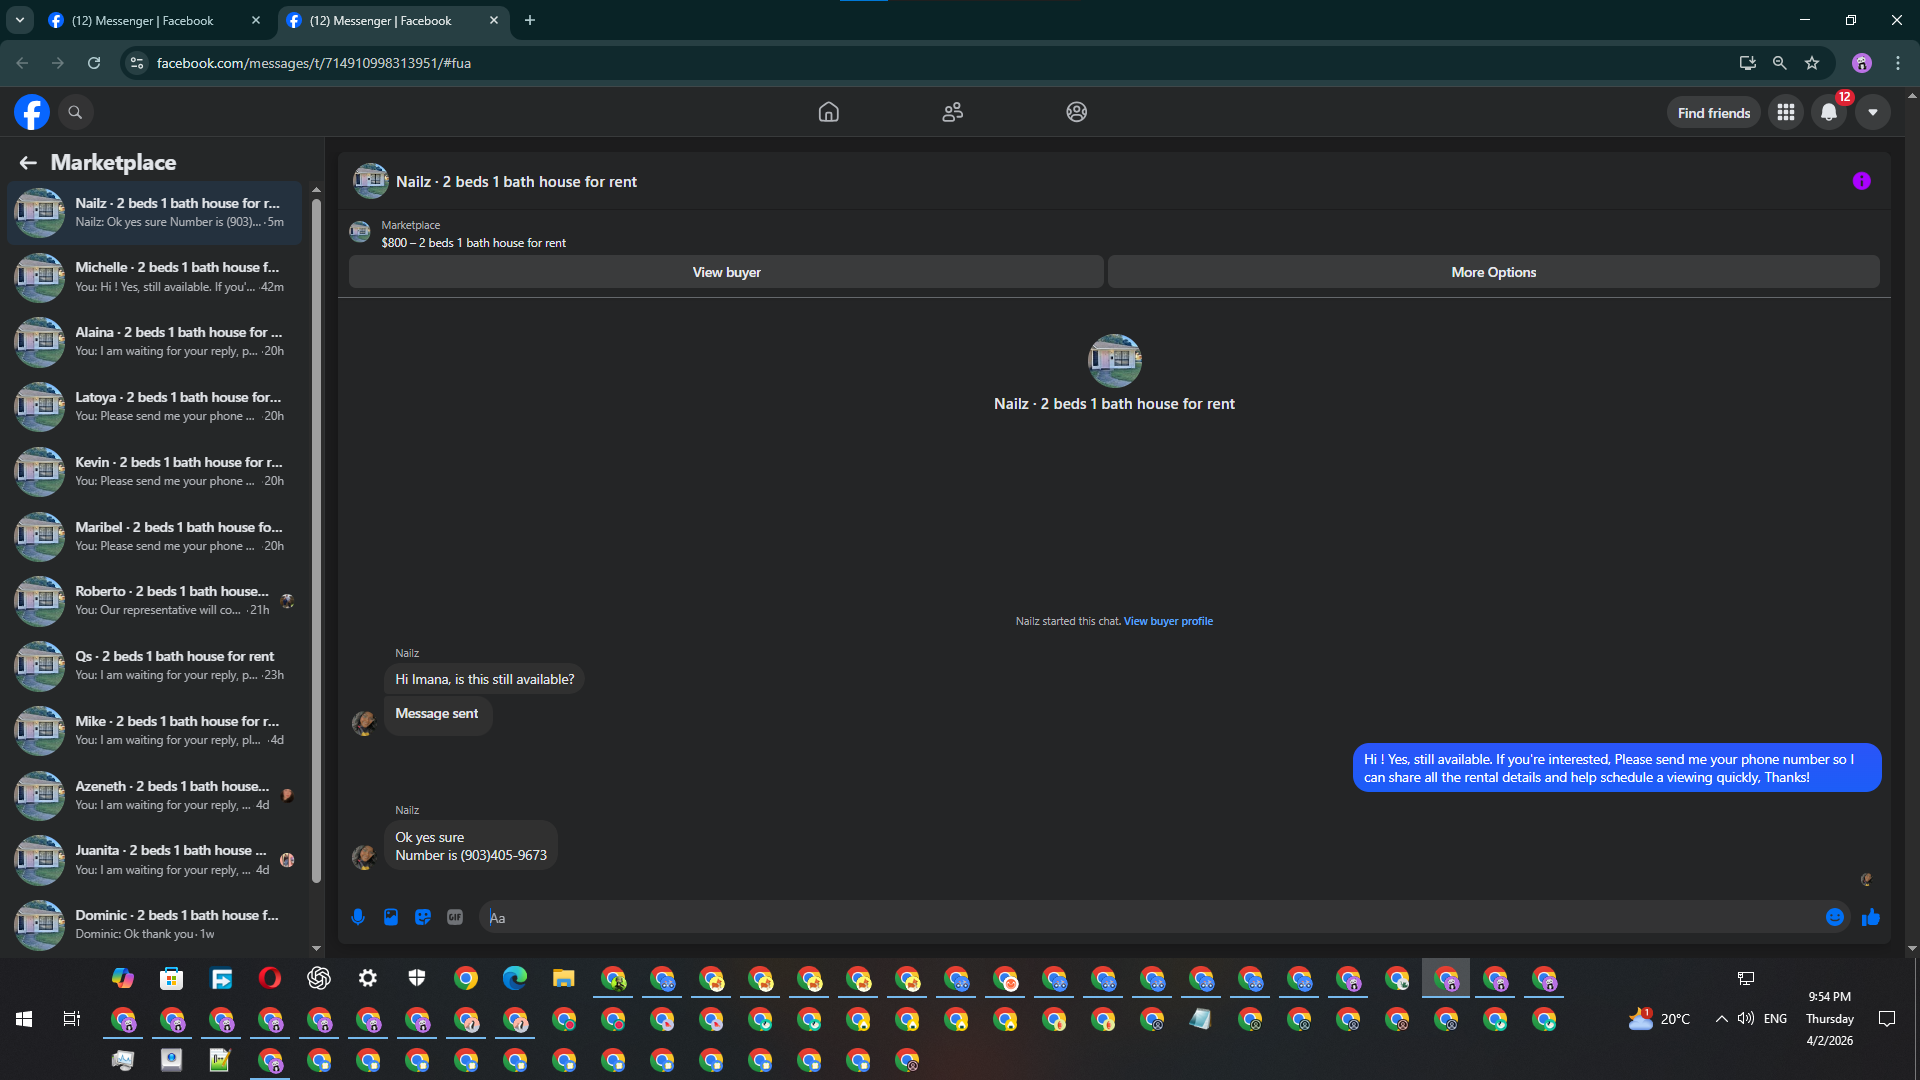
Task: Open conversation information icon
Action: click(1861, 181)
